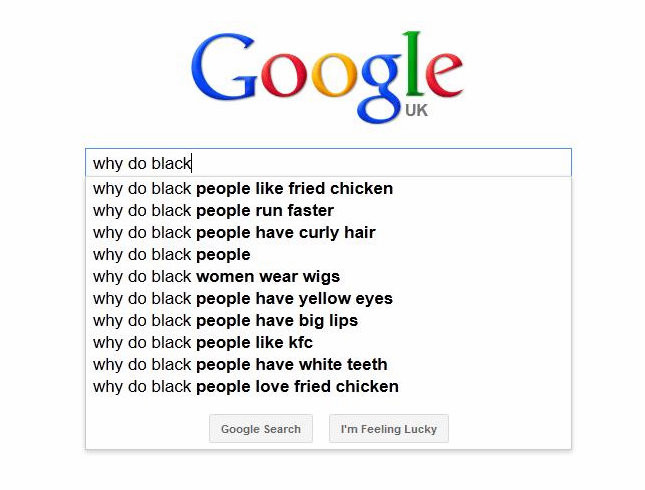The height and width of the screenshot is (490, 645).
Task: Pick suggestion 'people like kfc'
Action: pyautogui.click(x=328, y=343)
